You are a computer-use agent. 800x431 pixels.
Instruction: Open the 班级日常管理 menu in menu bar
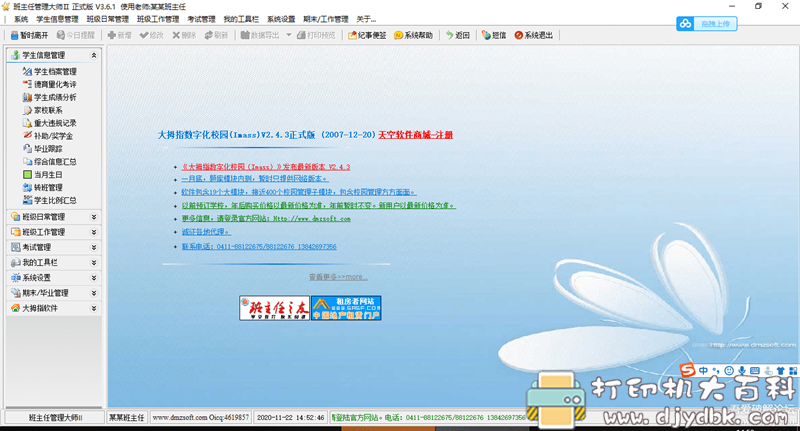tap(108, 19)
